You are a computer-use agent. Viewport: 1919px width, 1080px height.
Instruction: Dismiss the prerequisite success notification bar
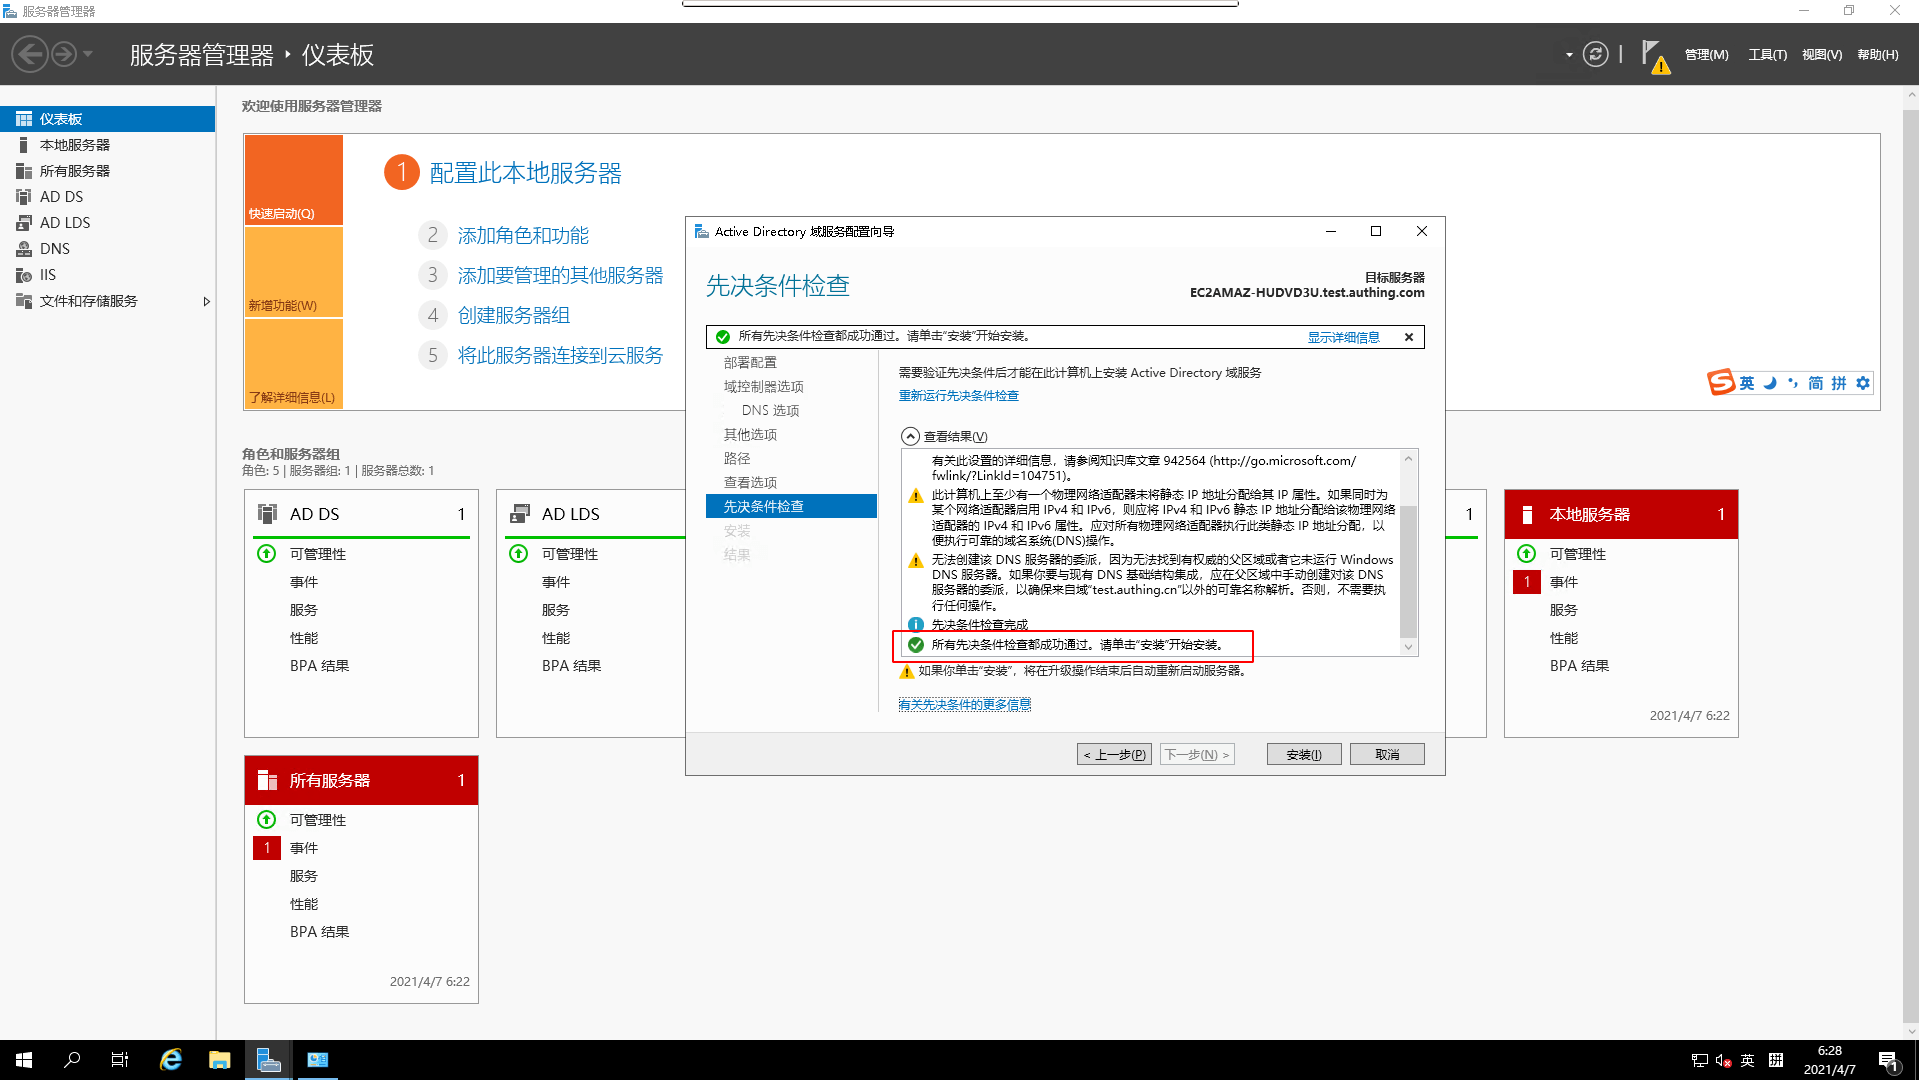point(1409,337)
